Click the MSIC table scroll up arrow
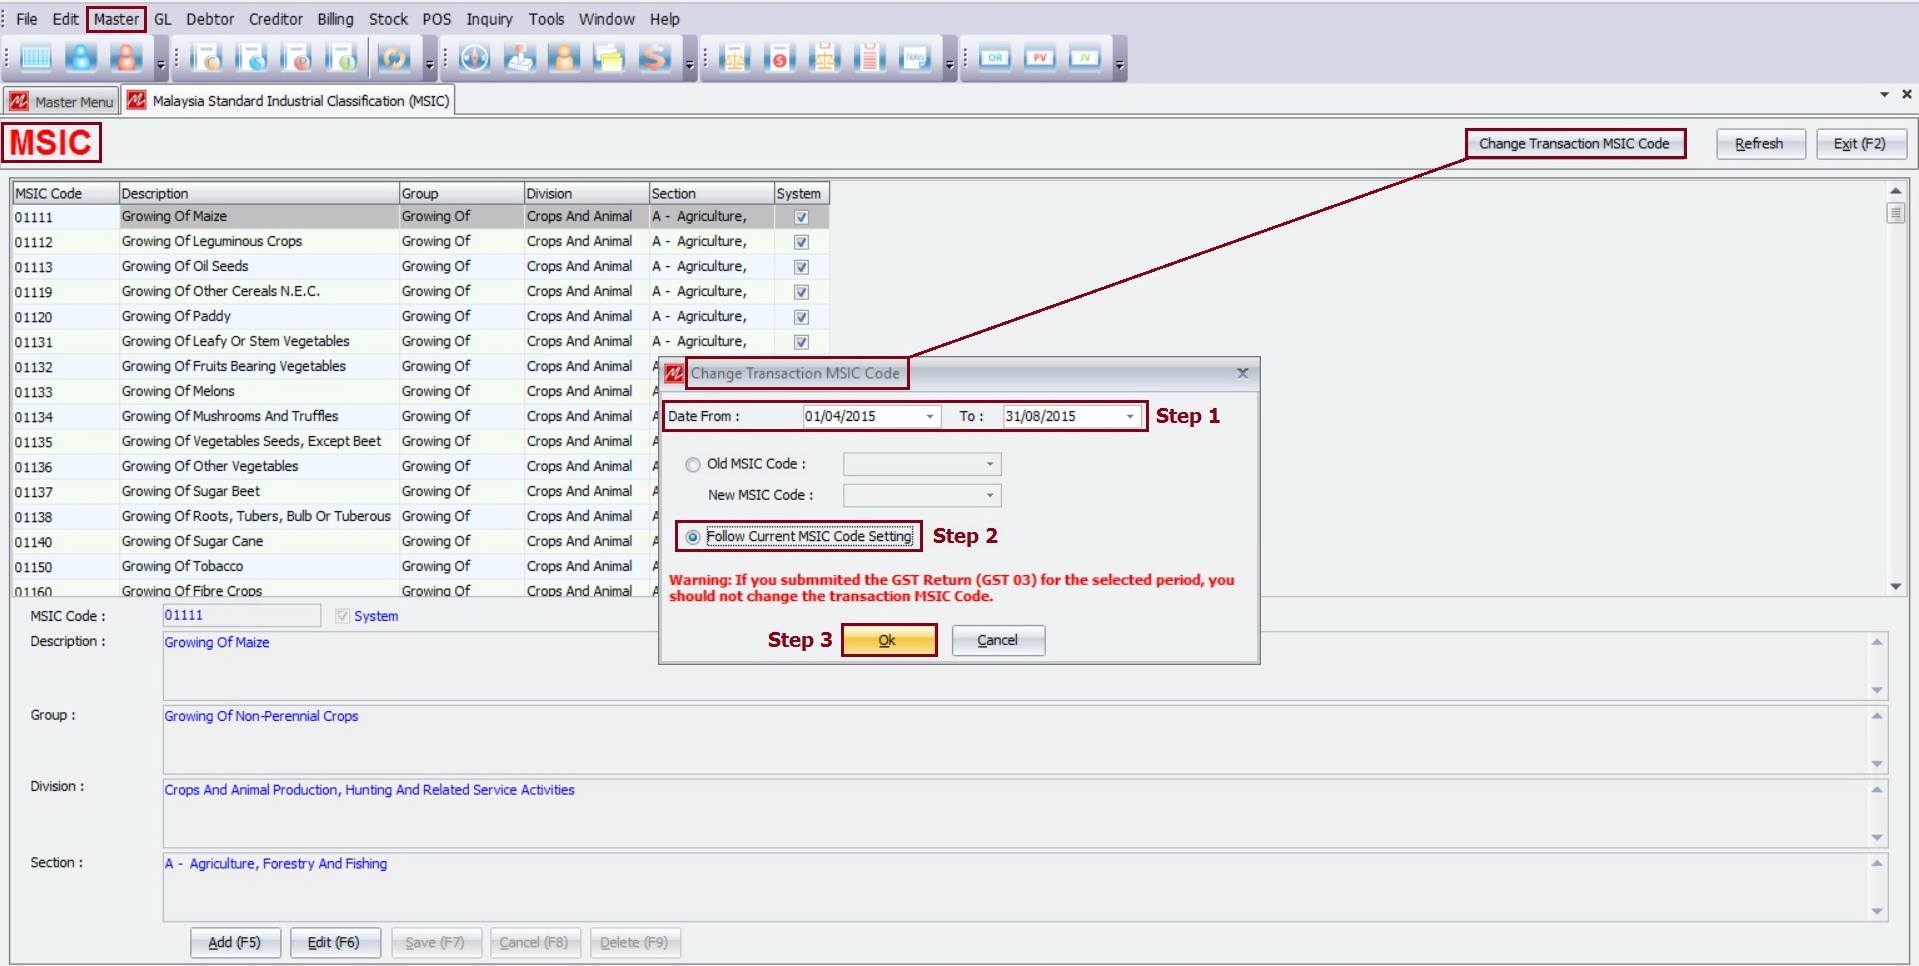The height and width of the screenshot is (966, 1919). coord(1895,191)
